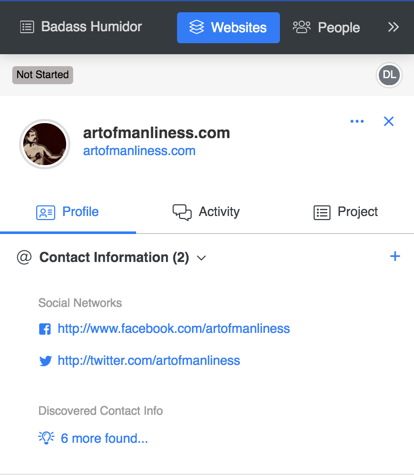Click the artofmanliness.com profile picture

tap(45, 144)
